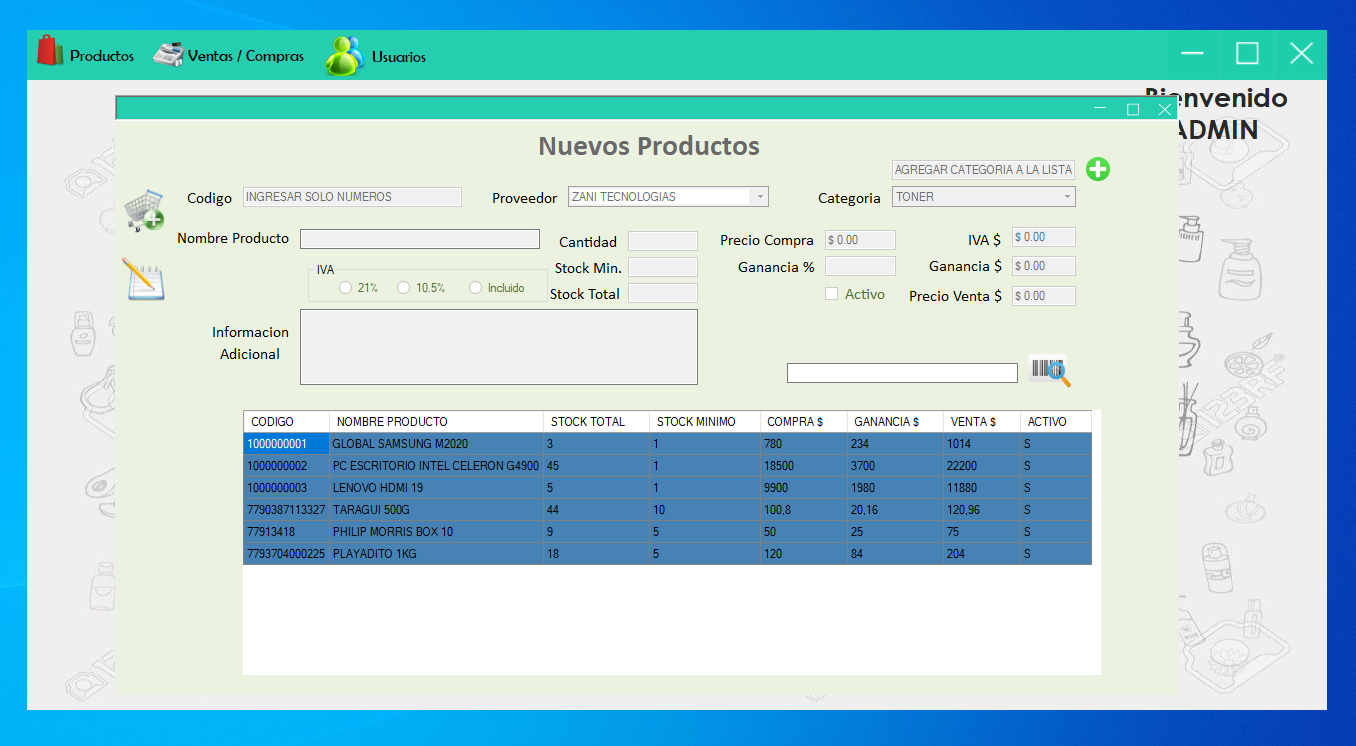1356x746 pixels.
Task: Minimize the main application window
Action: [1193, 54]
